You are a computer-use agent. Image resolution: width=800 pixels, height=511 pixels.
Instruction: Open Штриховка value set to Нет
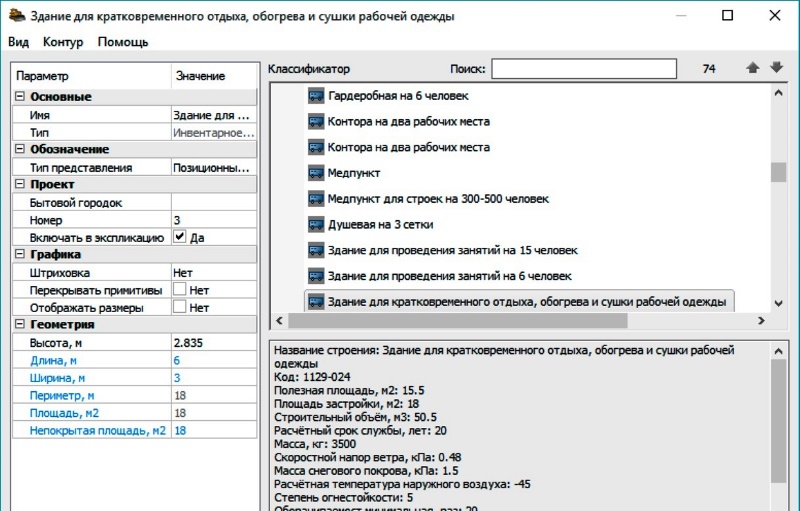click(x=214, y=273)
